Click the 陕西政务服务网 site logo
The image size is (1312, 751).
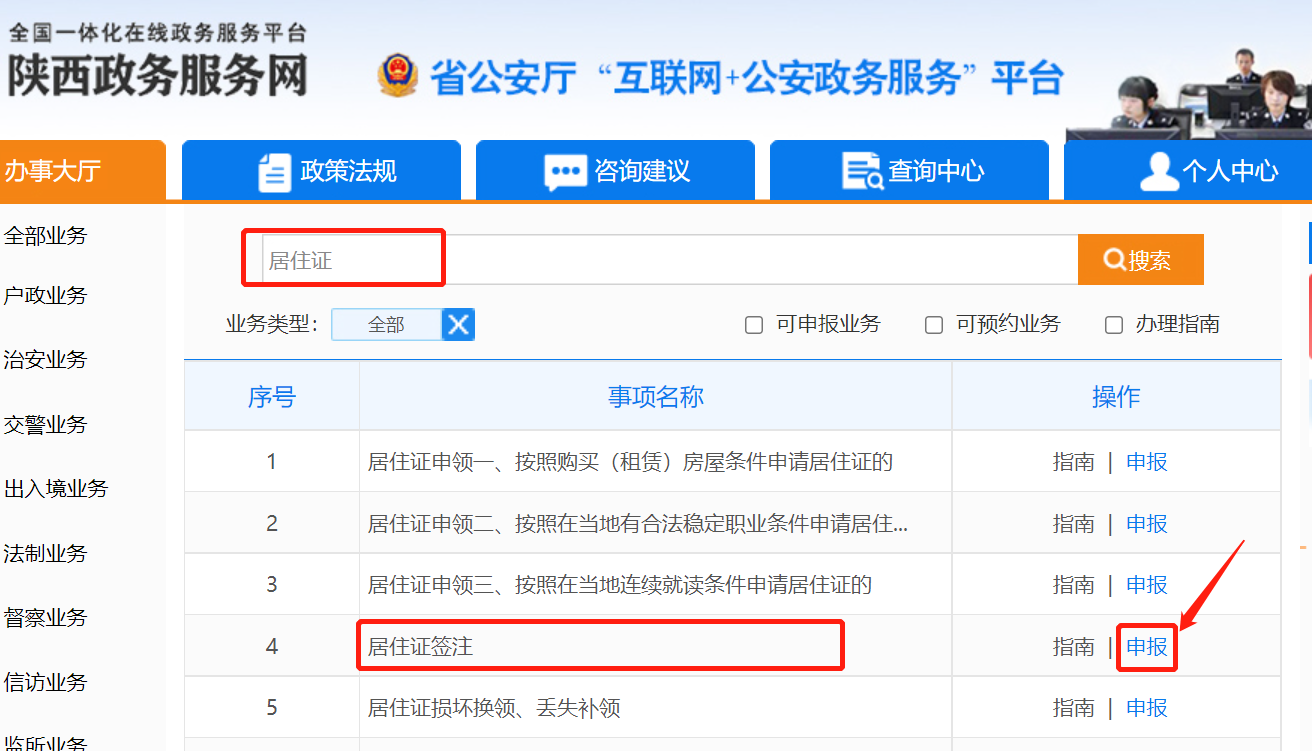coord(158,62)
